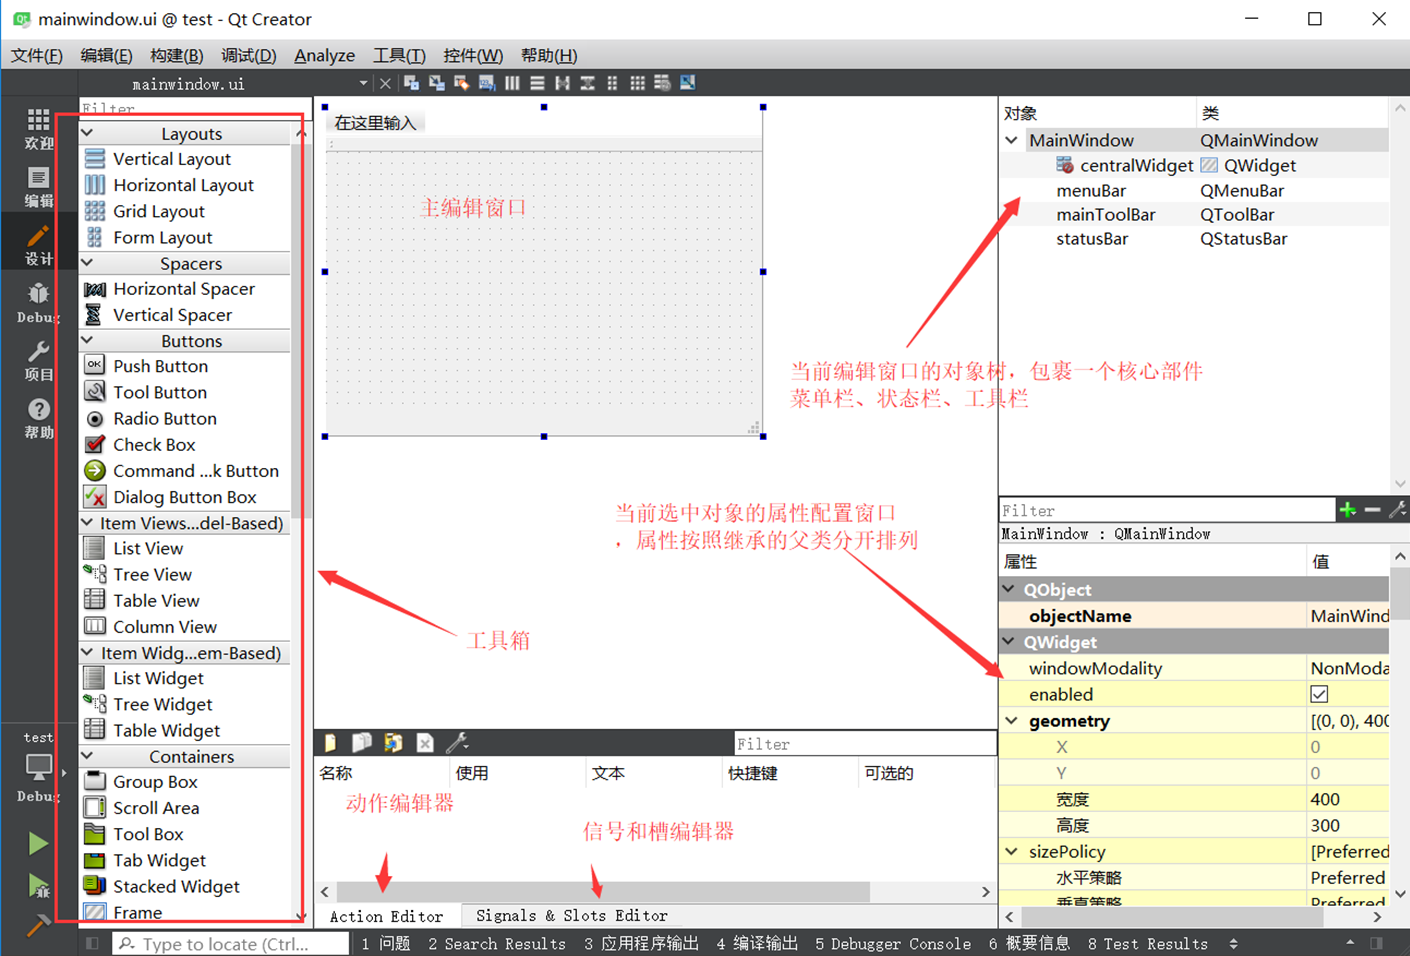The width and height of the screenshot is (1410, 956).
Task: Select Push Button in widget box
Action: (160, 366)
